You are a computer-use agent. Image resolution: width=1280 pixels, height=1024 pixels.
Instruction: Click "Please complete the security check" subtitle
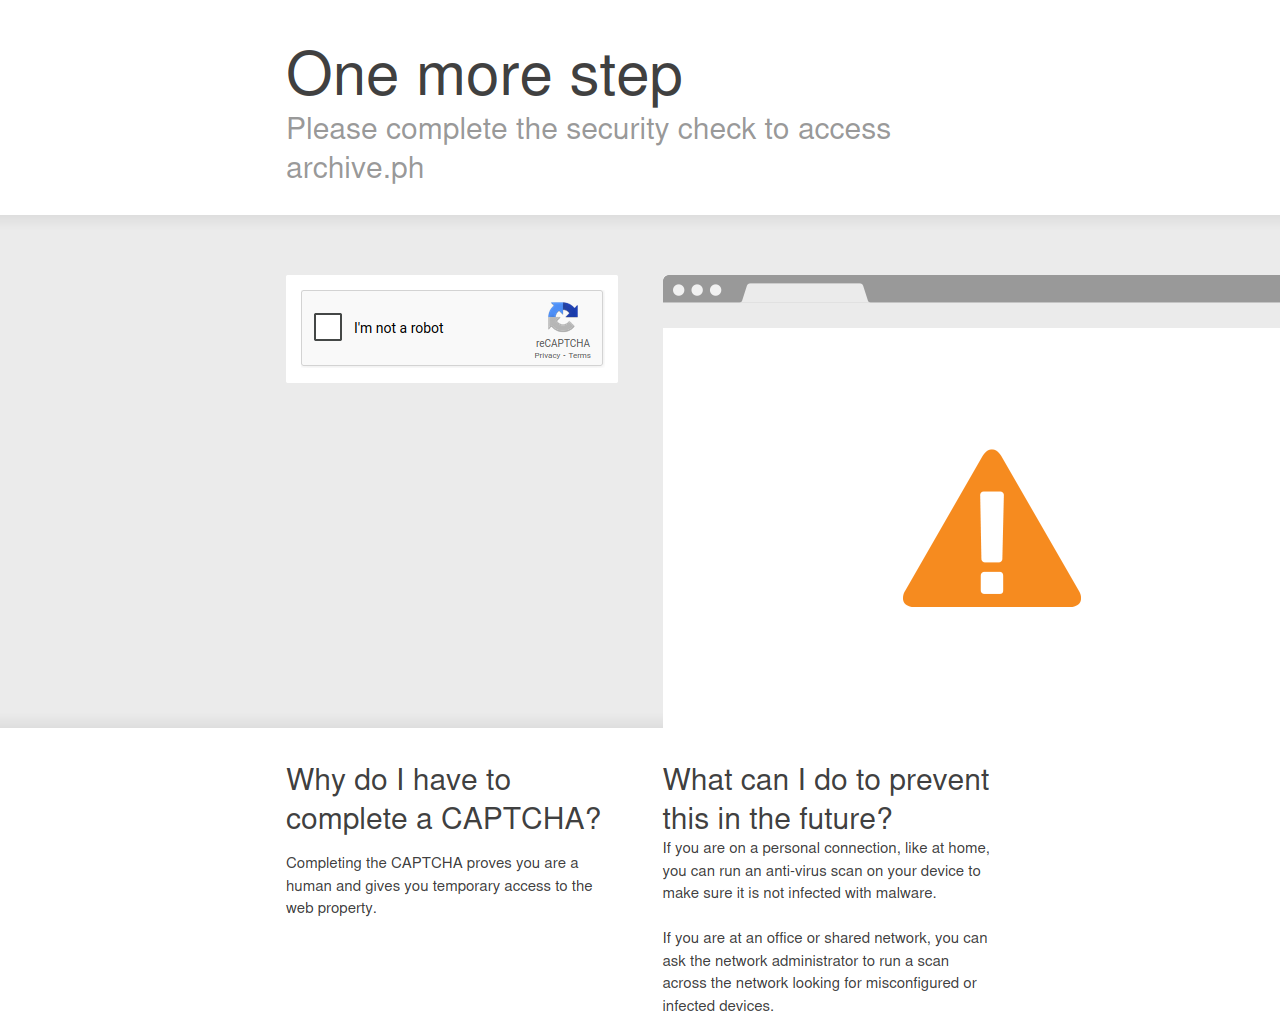click(588, 129)
